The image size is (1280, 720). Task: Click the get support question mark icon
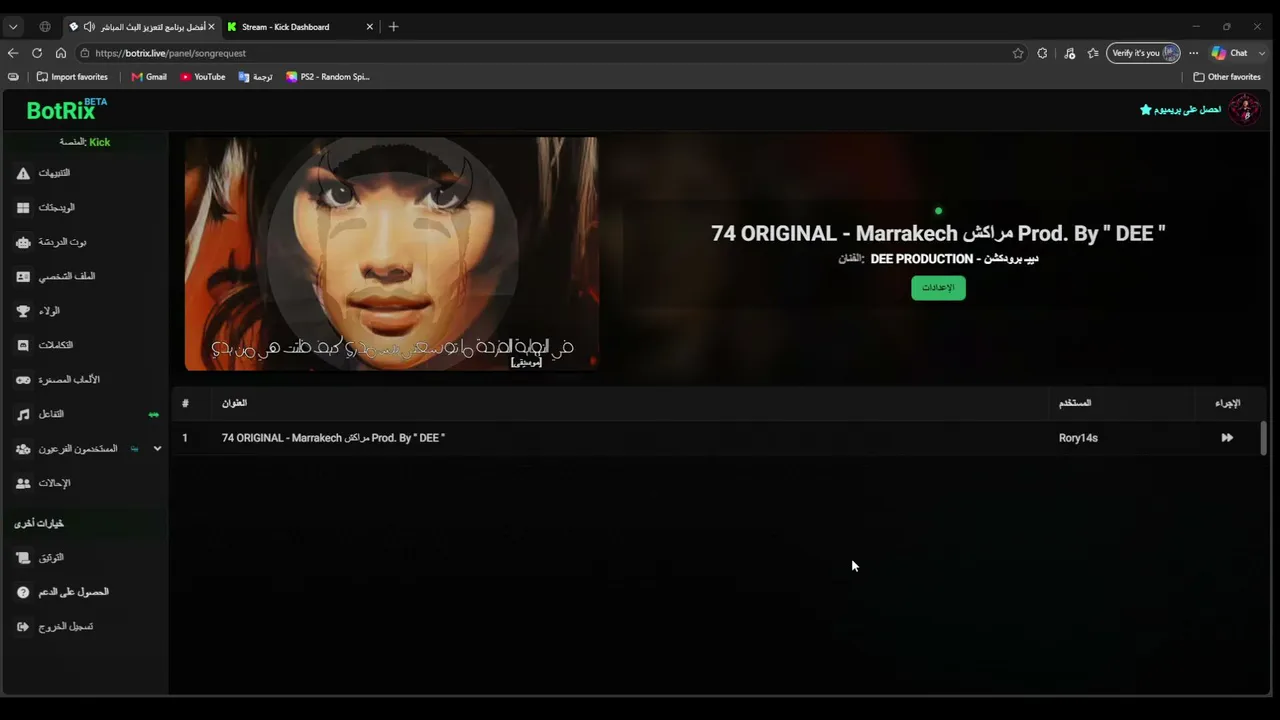click(23, 592)
